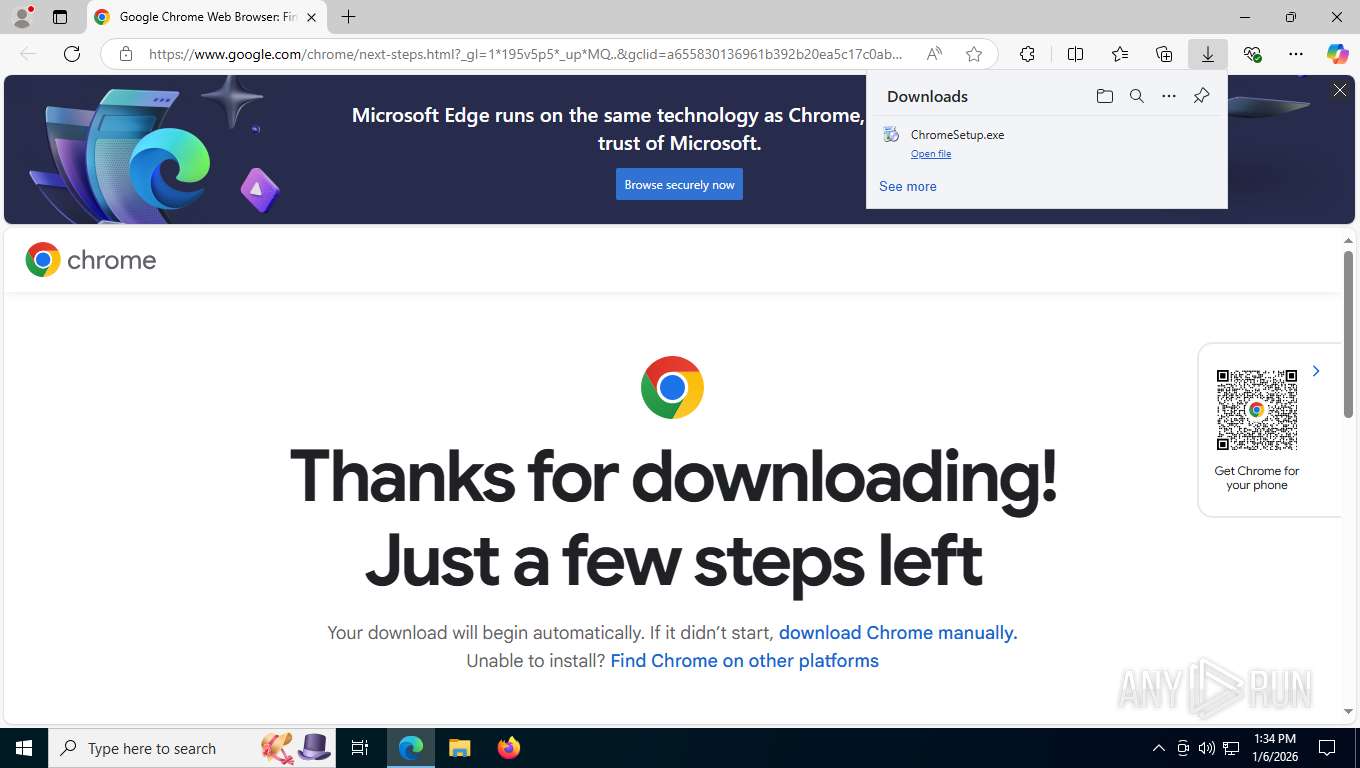
Task: Open the notification center icon
Action: pos(1327,748)
